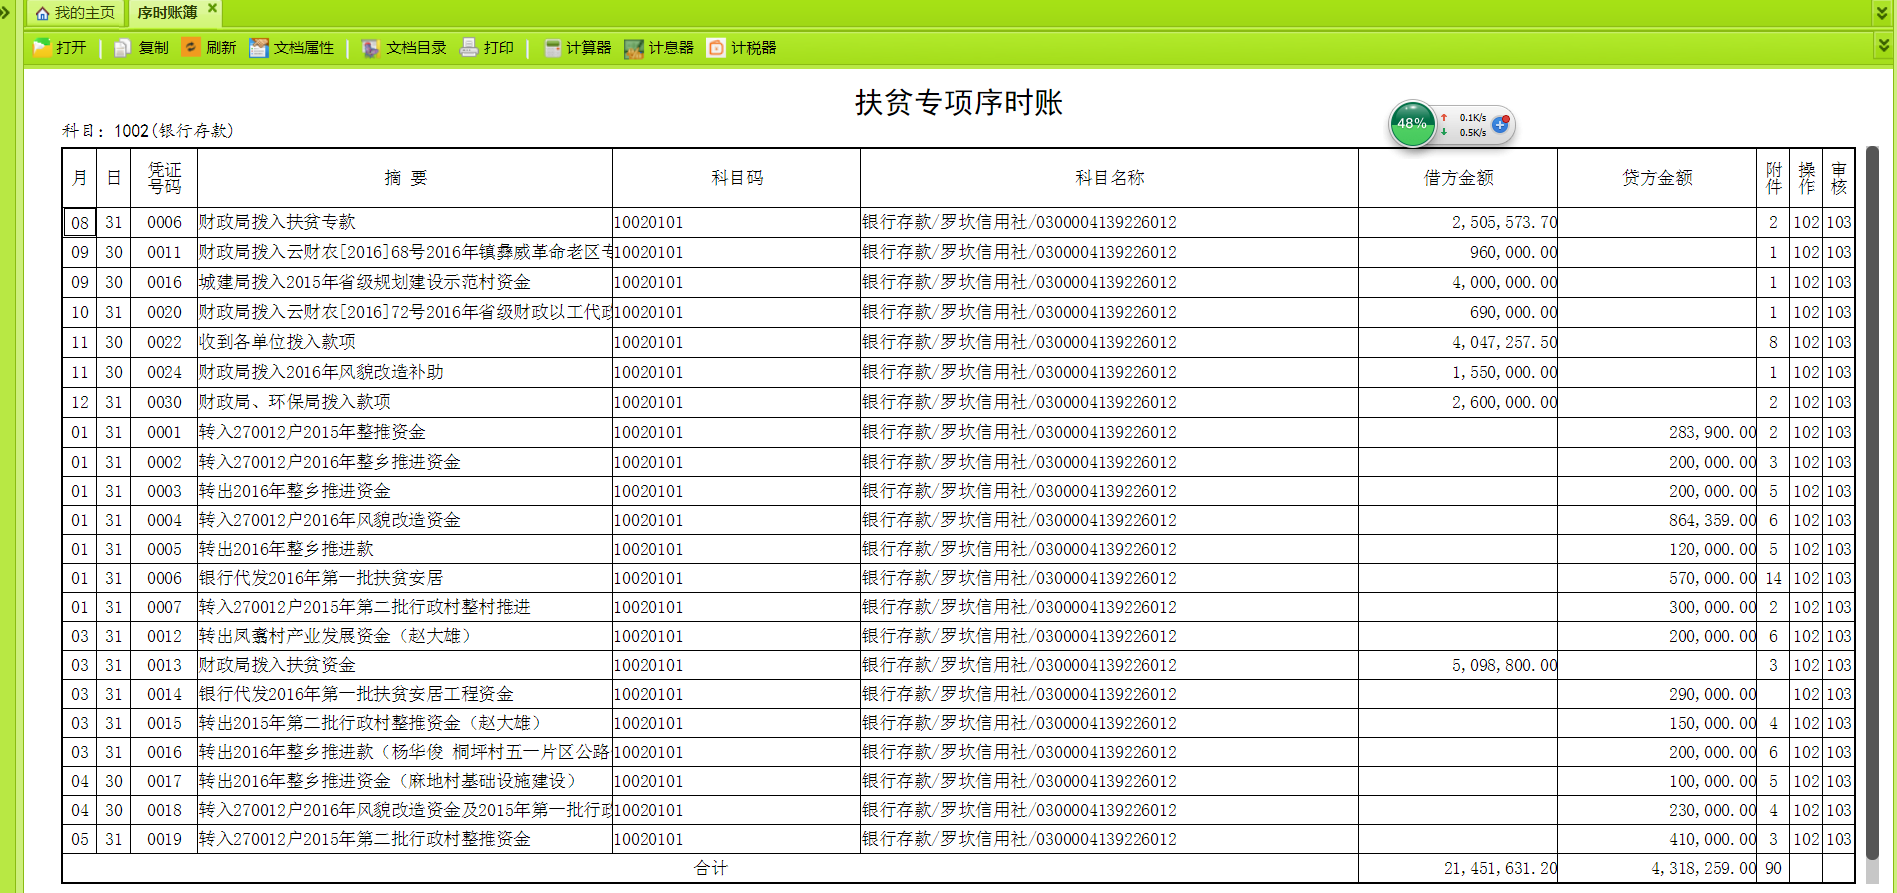Click the 借方金额 column header
Viewport: 1897px width, 893px height.
(x=1458, y=178)
